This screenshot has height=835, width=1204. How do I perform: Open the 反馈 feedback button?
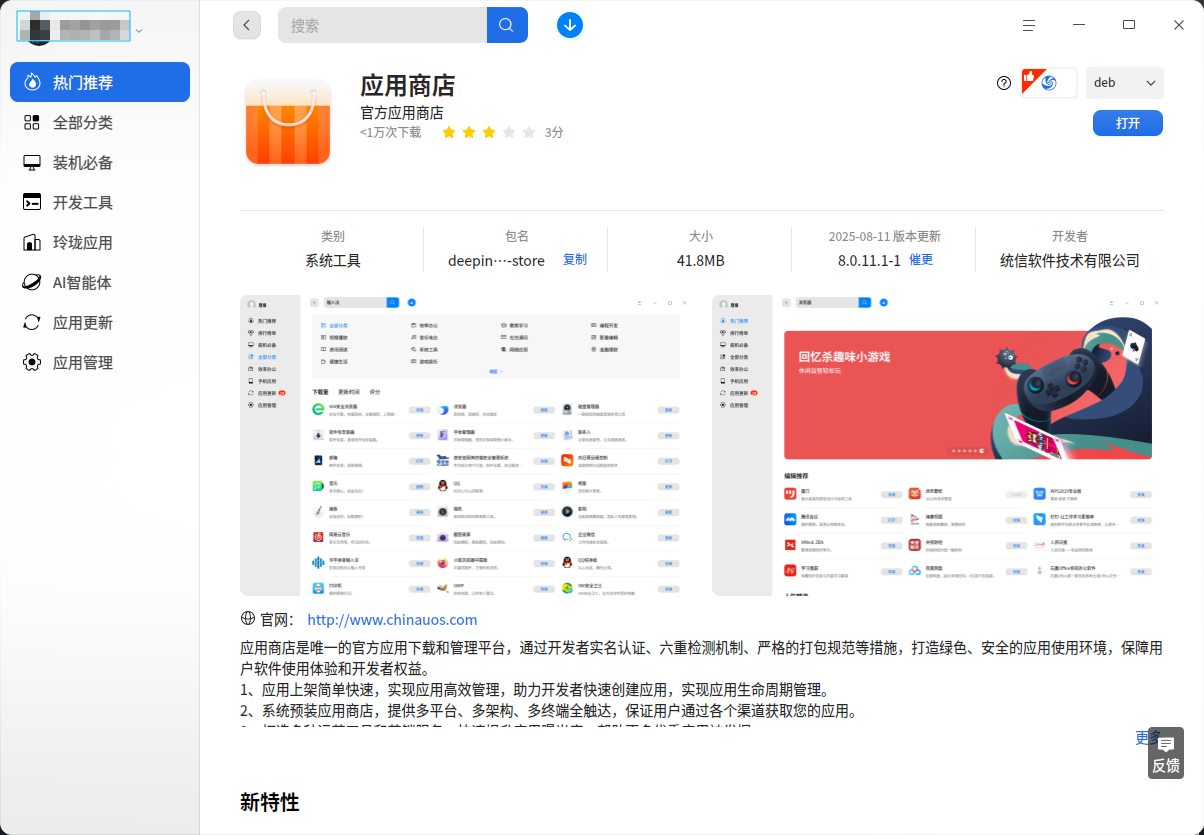[x=1166, y=753]
